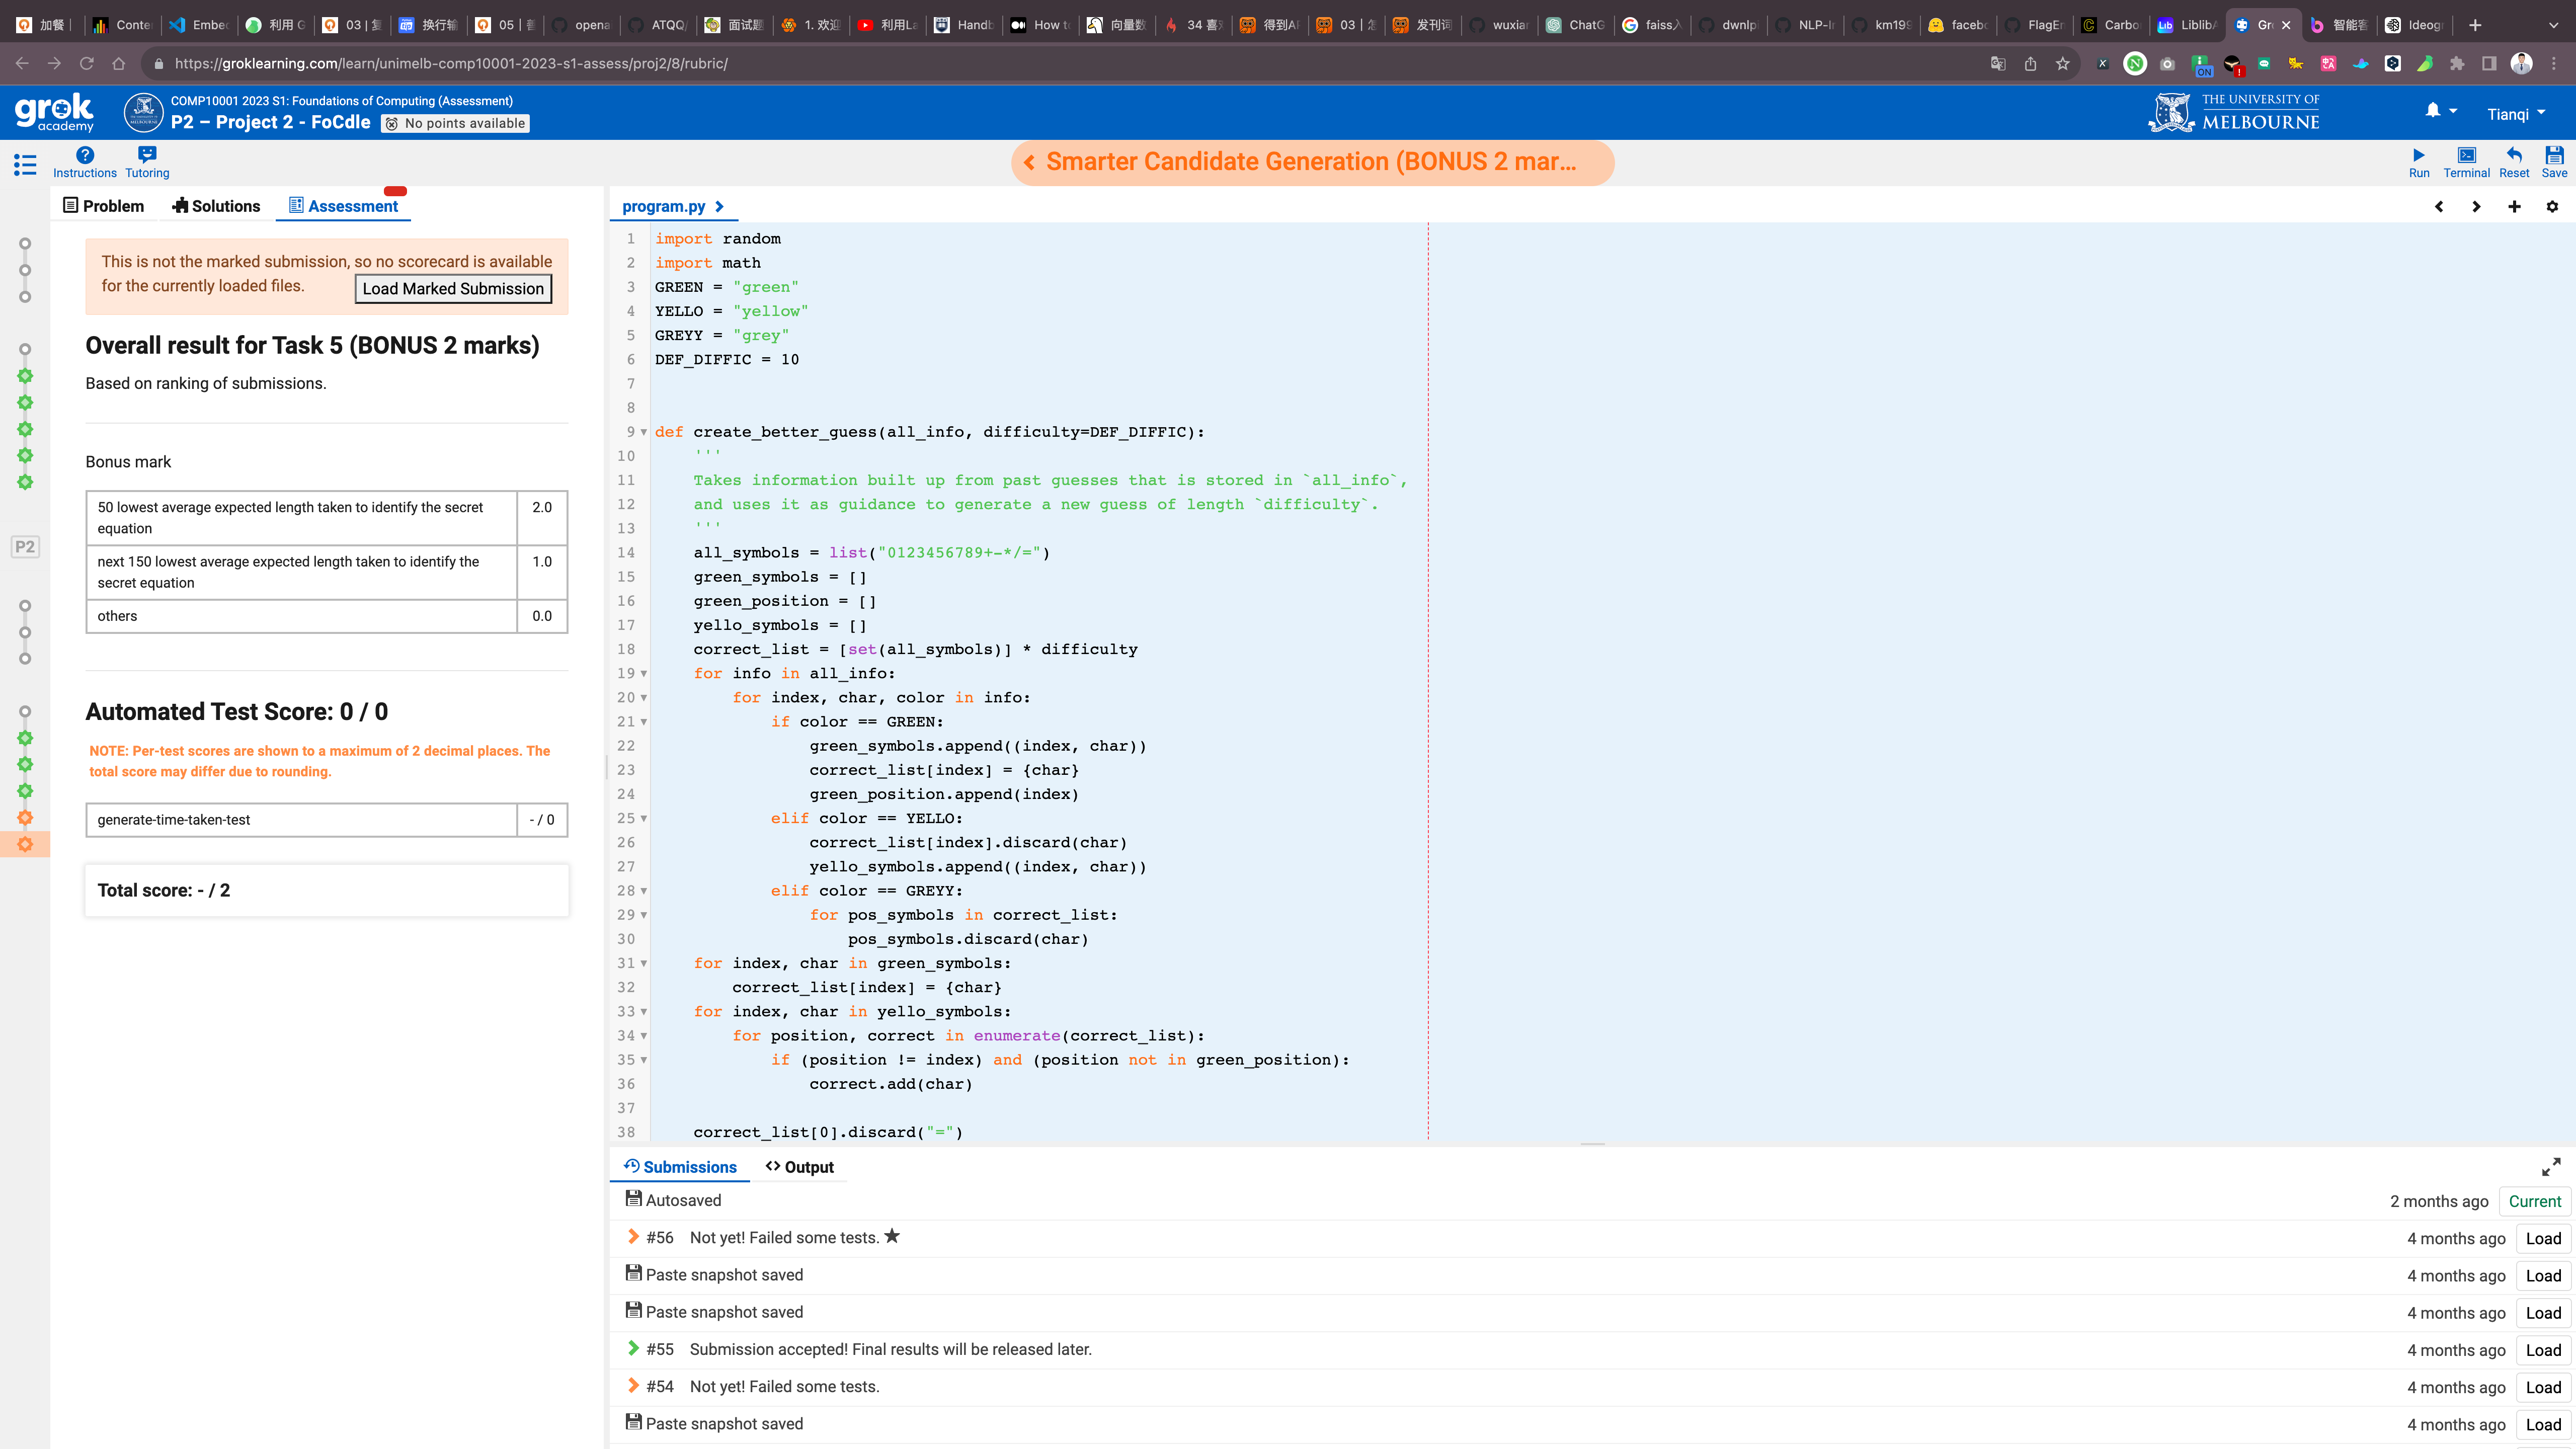Open the browser extensions puzzle icon
2576x1449 pixels.
(x=2457, y=64)
